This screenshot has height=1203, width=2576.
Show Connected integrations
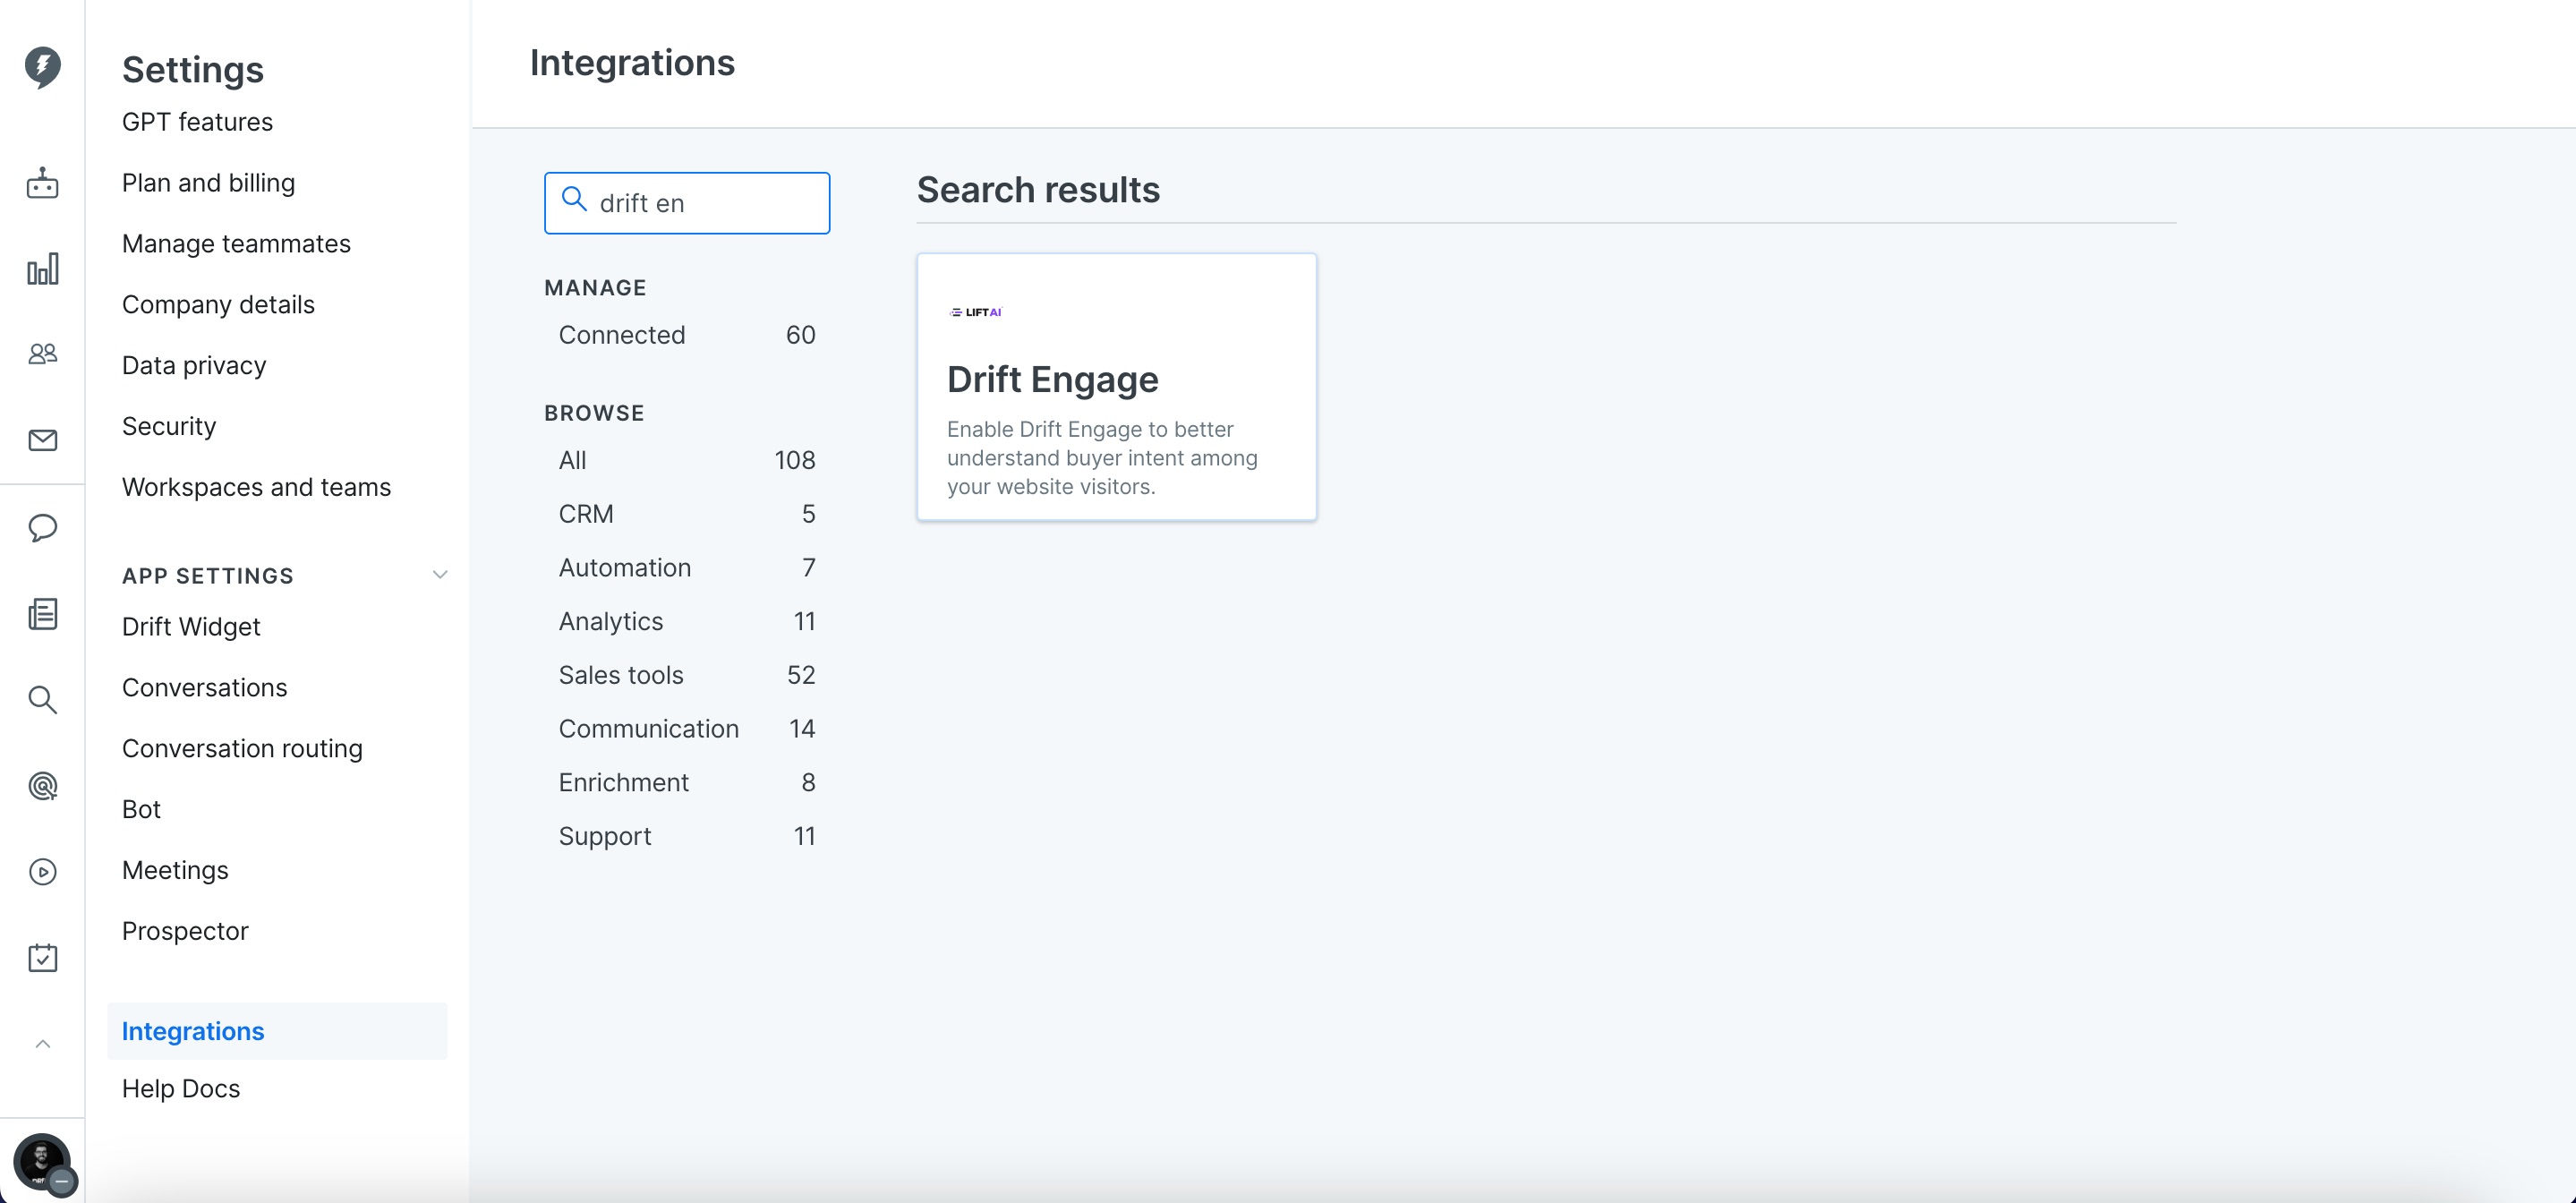pyautogui.click(x=687, y=335)
